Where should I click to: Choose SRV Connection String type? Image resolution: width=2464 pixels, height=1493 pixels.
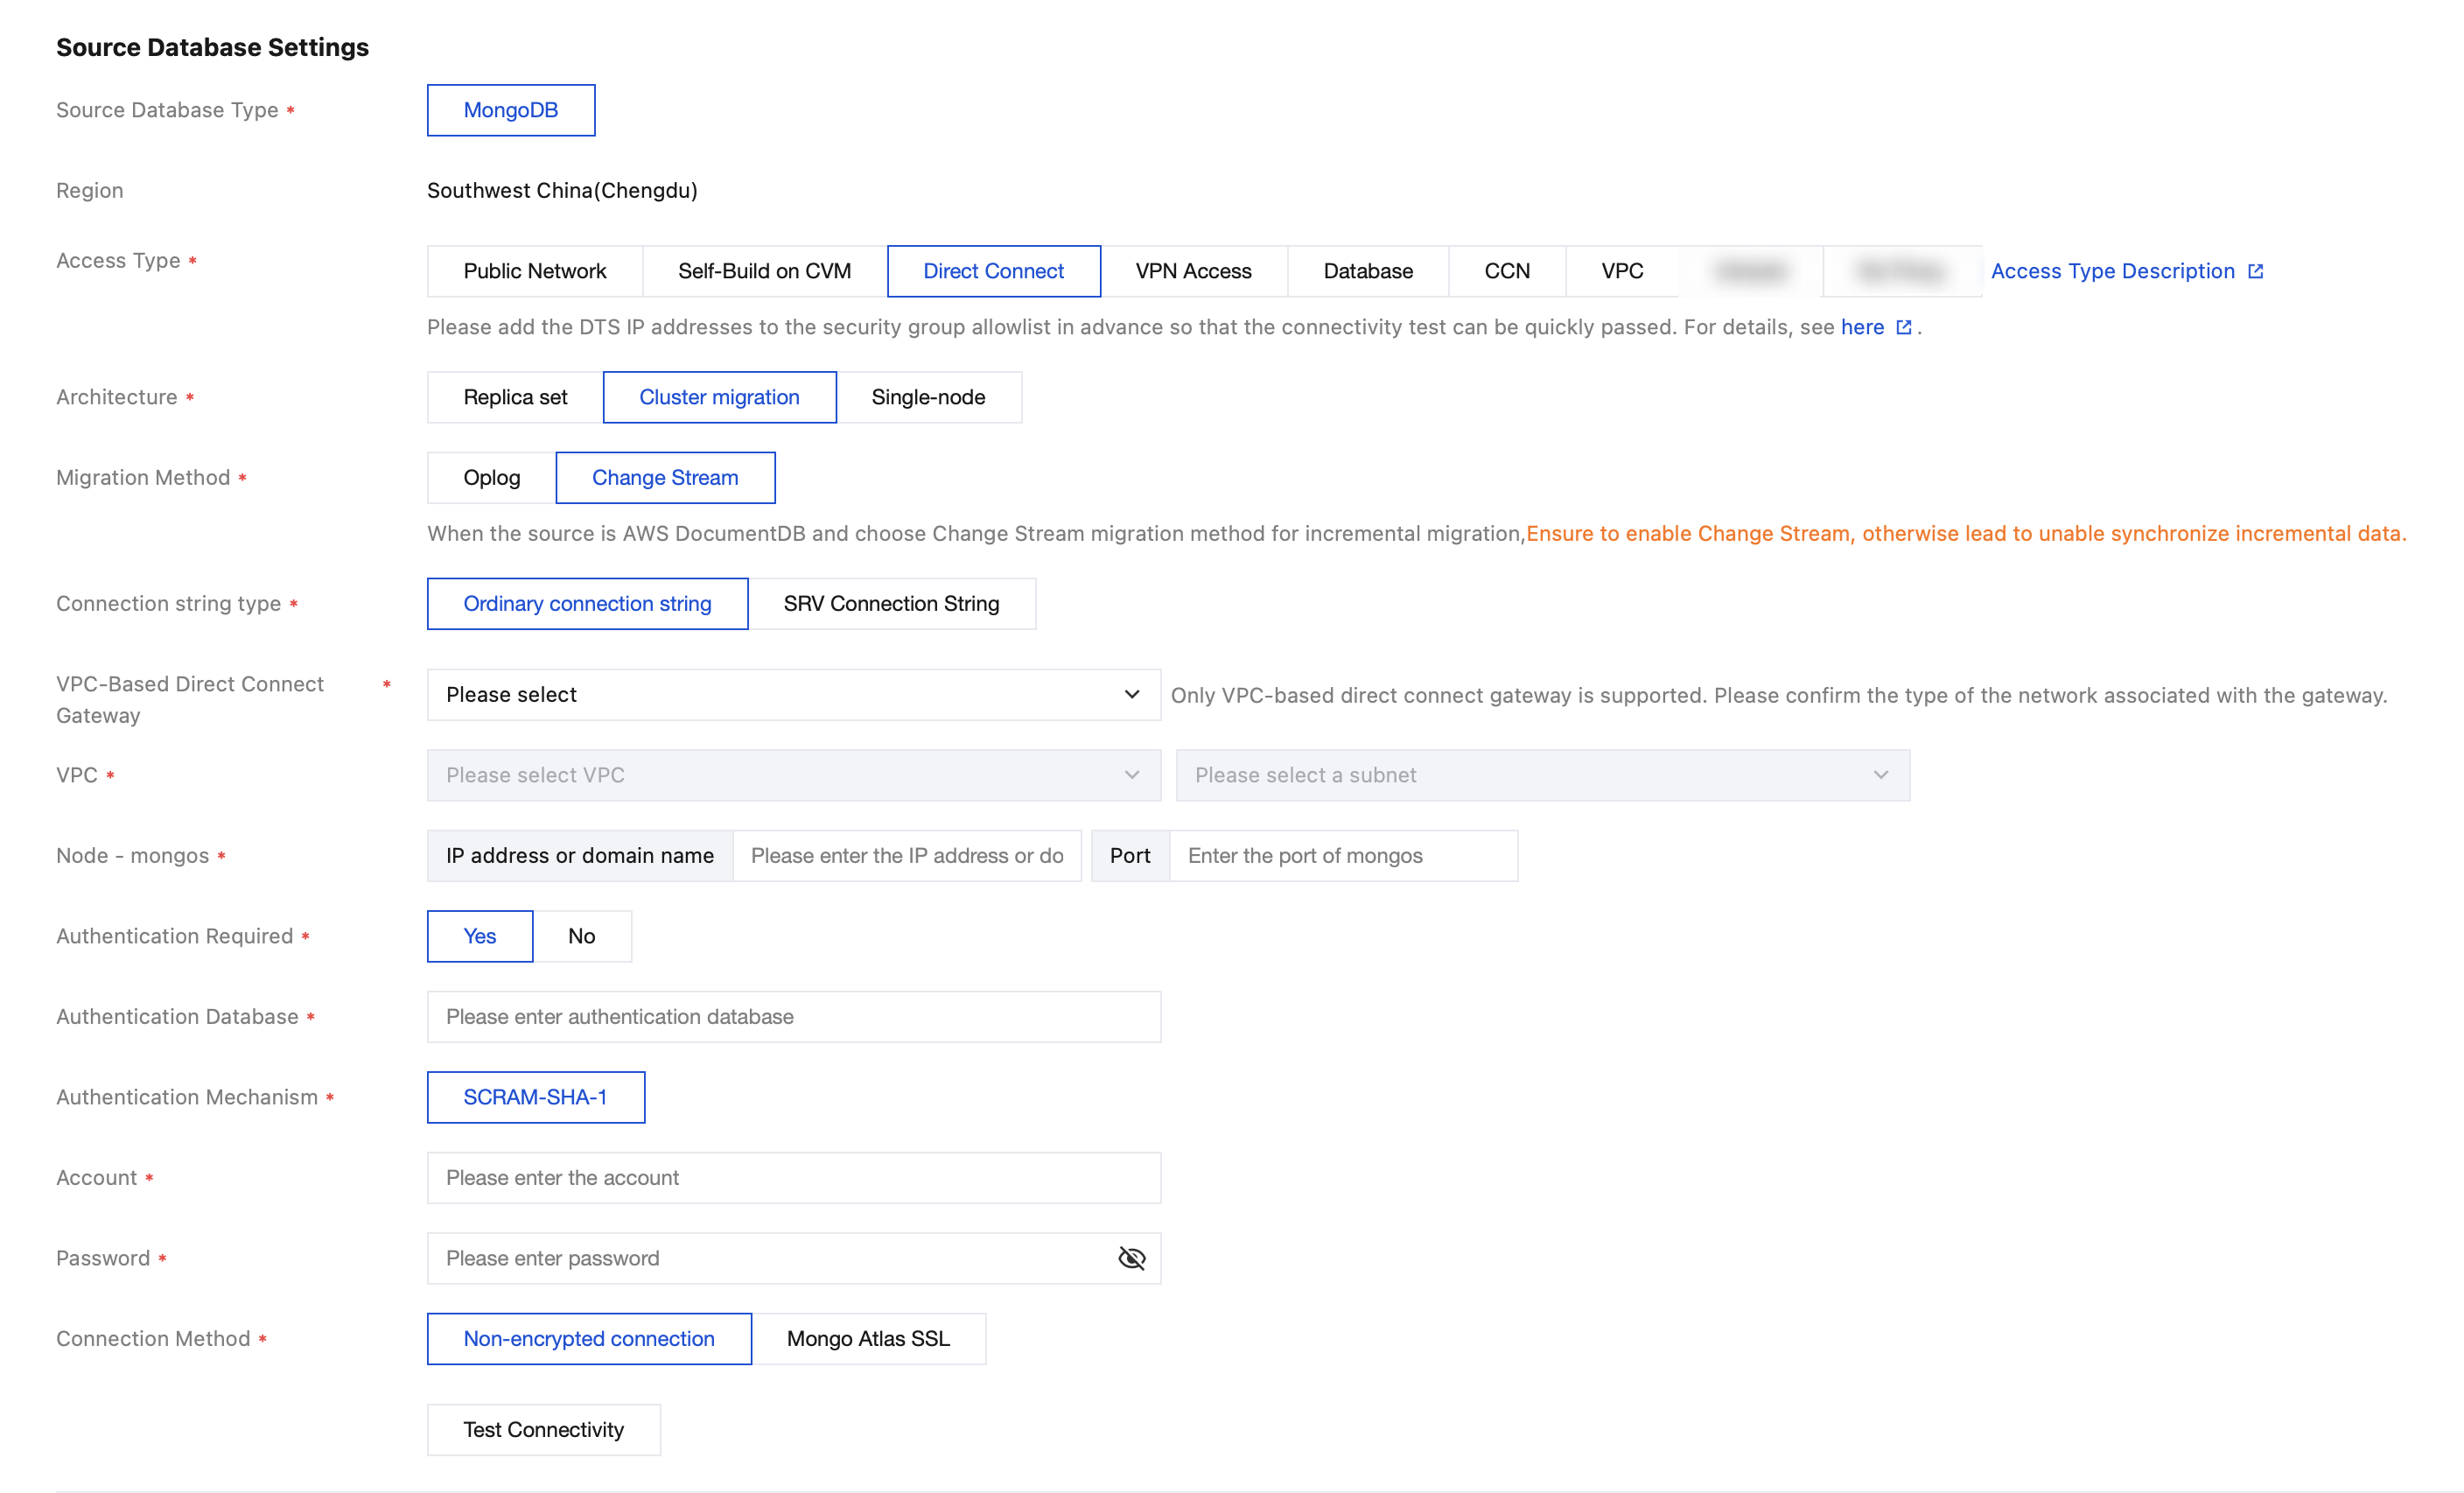[891, 604]
